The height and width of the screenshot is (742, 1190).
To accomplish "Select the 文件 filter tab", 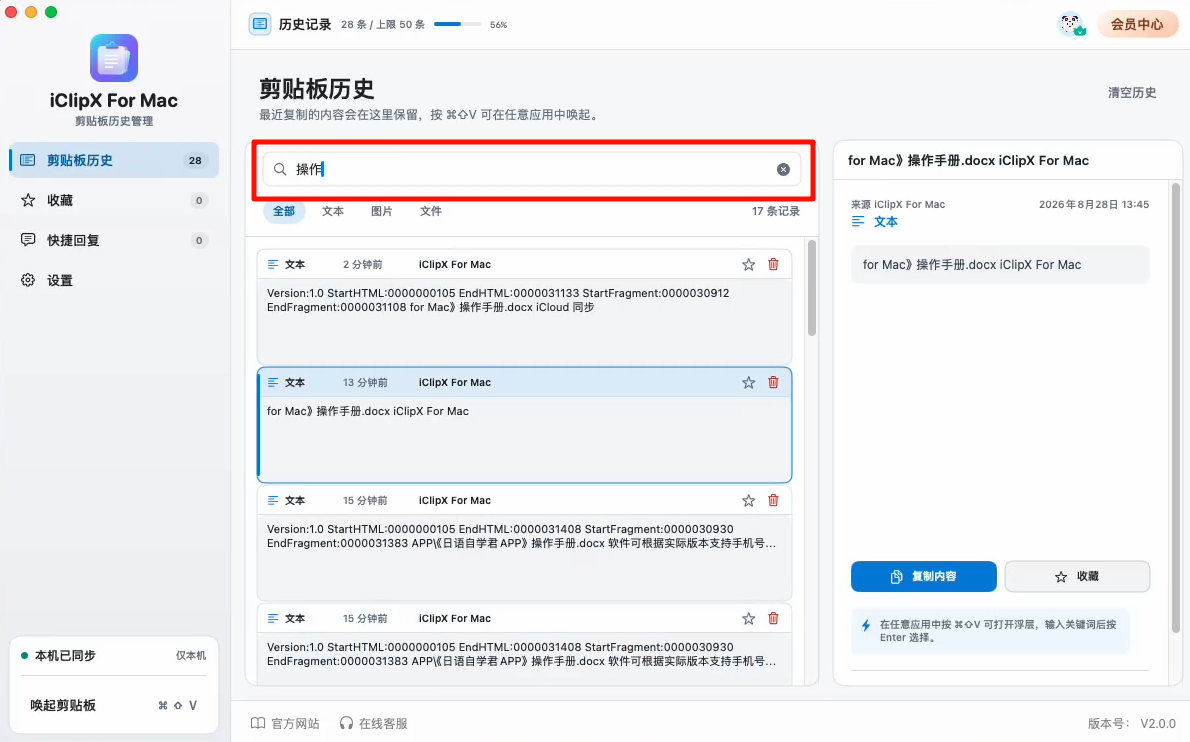I will tap(430, 211).
